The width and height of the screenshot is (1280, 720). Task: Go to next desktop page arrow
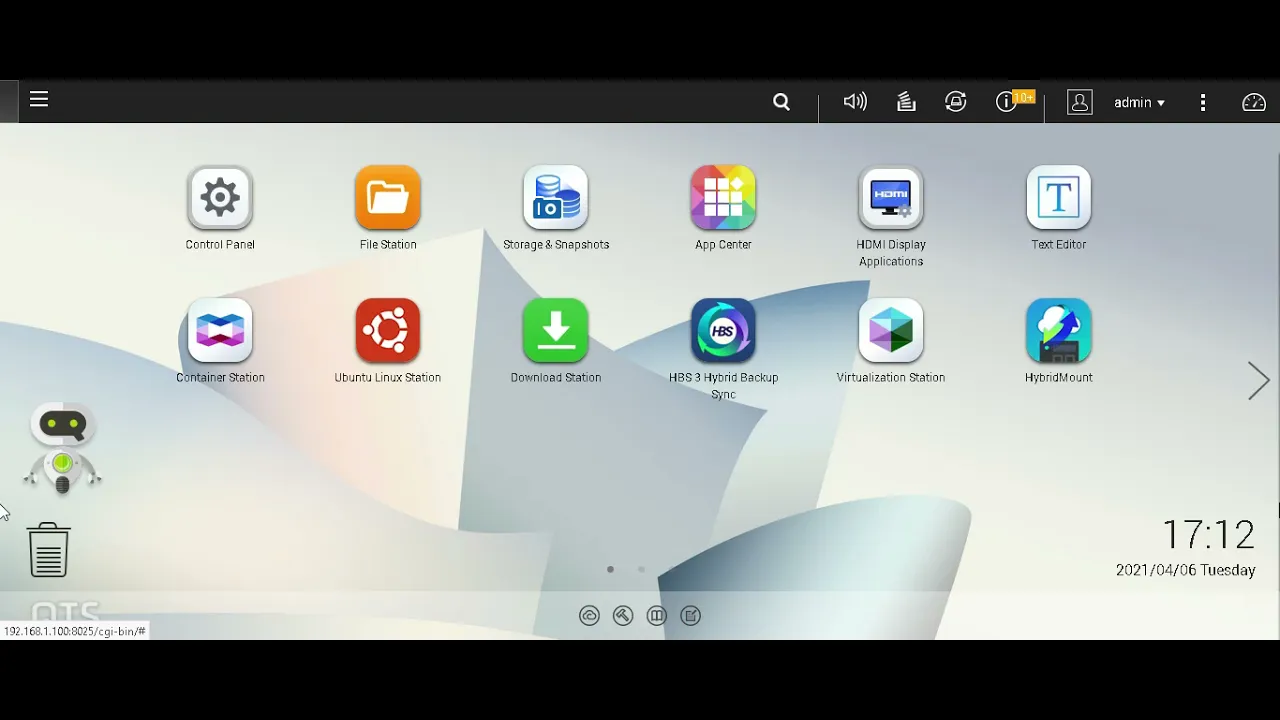click(1258, 381)
